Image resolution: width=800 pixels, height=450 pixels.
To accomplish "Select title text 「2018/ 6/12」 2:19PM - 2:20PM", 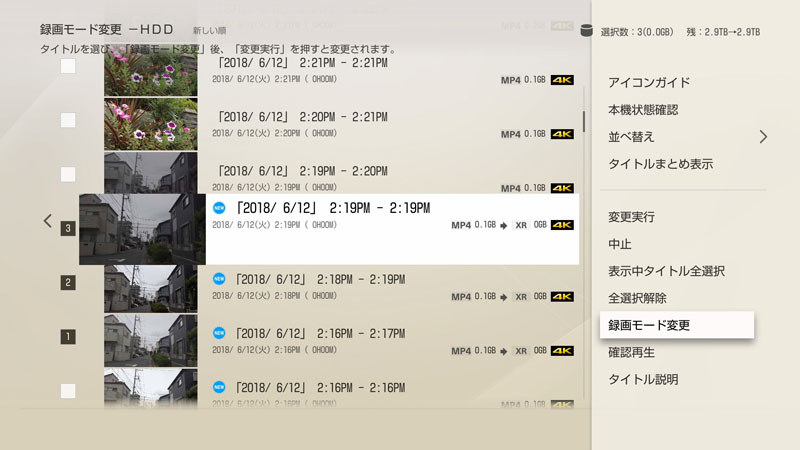I will point(303,171).
